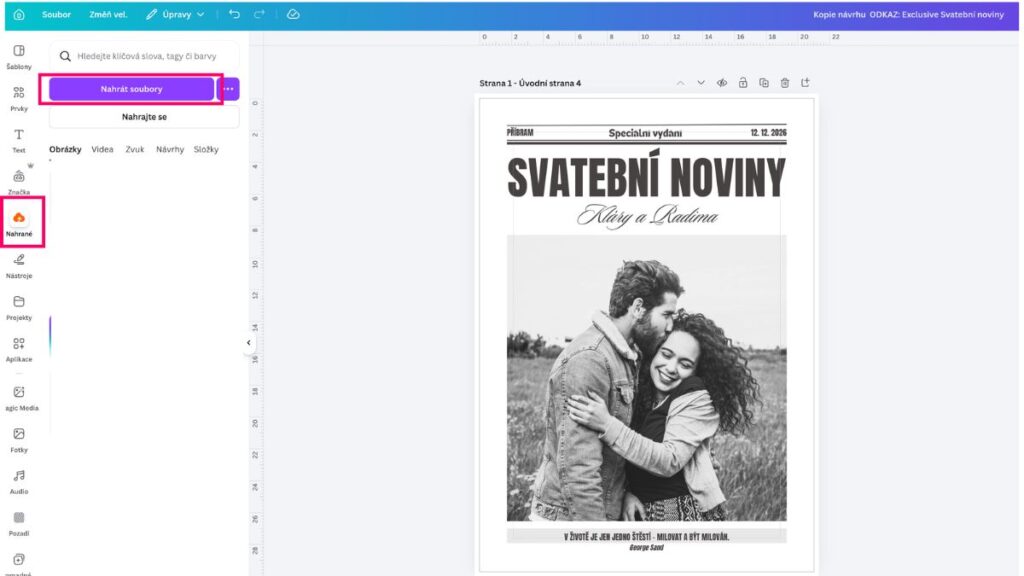Open the Projekty panel
Viewport: 1024px width, 576px height.
tap(19, 308)
